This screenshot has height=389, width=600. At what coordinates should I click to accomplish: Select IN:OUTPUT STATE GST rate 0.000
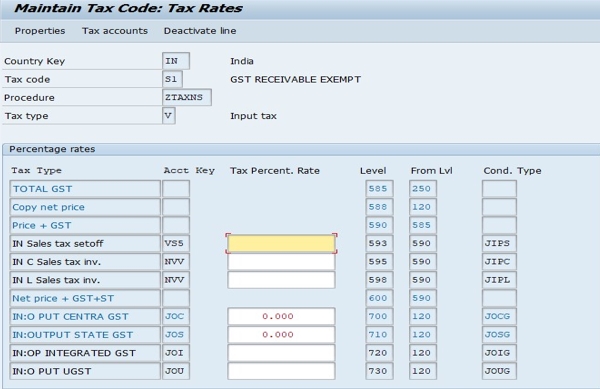tap(281, 335)
